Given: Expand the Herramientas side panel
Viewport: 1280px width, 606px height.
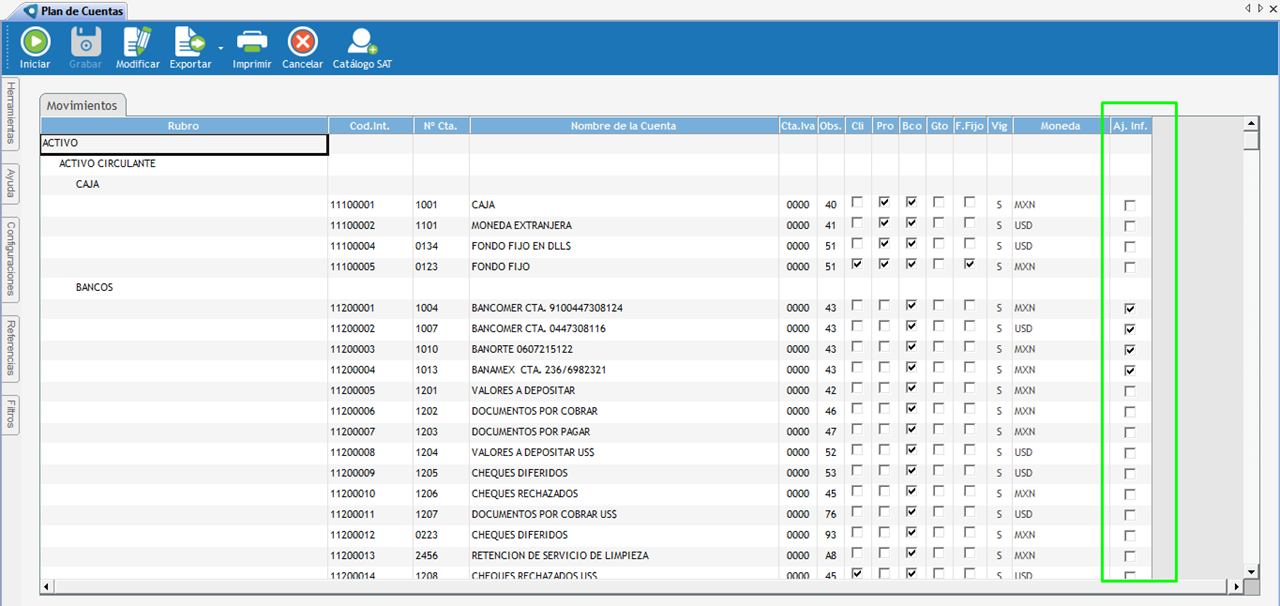Looking at the screenshot, I should (10, 115).
